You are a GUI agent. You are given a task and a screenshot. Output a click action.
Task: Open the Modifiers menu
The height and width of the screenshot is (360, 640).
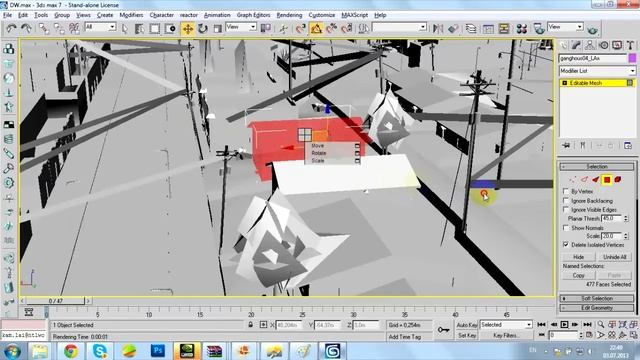click(131, 15)
